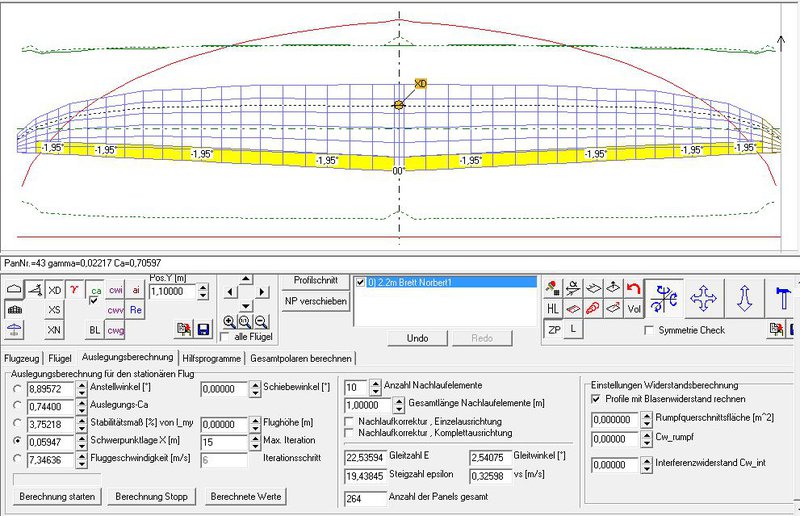Select the four-way move arrows tool
The height and width of the screenshot is (516, 800).
704,297
